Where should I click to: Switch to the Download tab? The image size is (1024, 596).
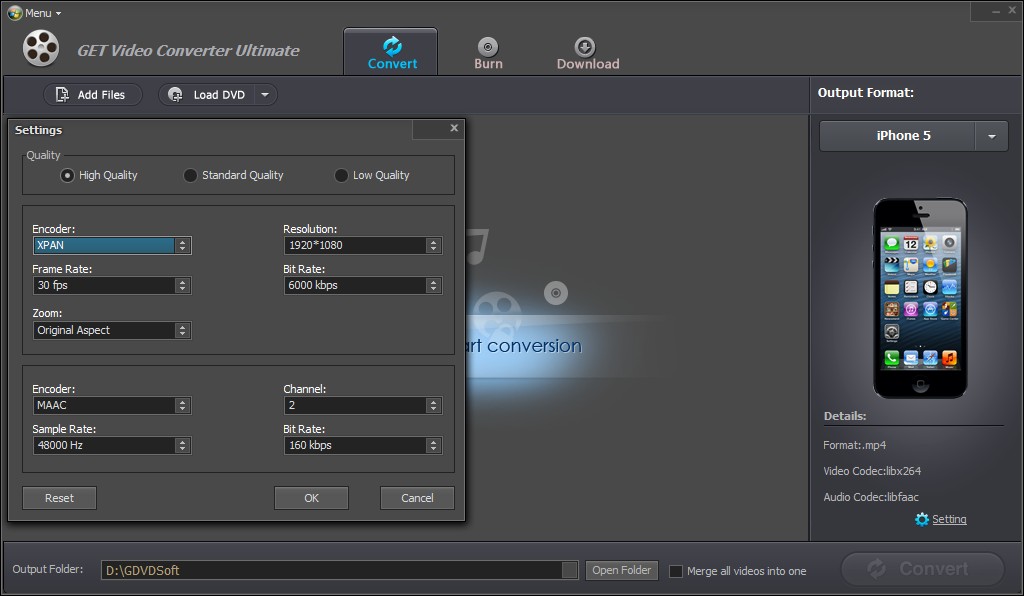tap(588, 53)
